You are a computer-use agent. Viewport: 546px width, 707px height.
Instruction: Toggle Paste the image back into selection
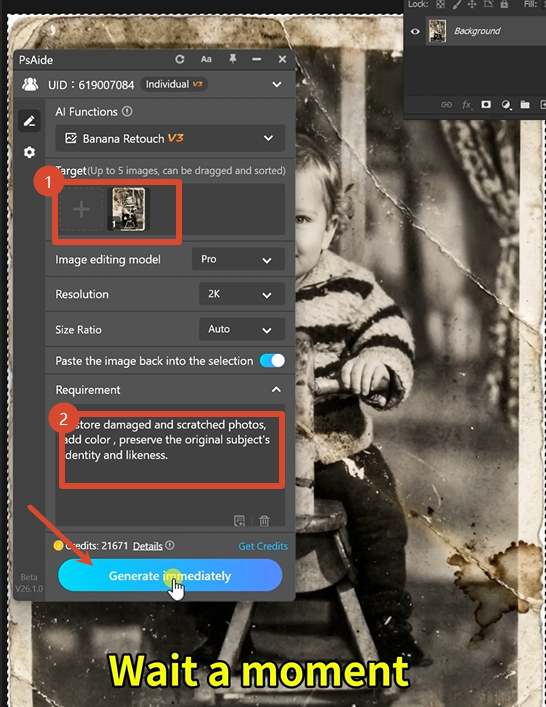(272, 361)
